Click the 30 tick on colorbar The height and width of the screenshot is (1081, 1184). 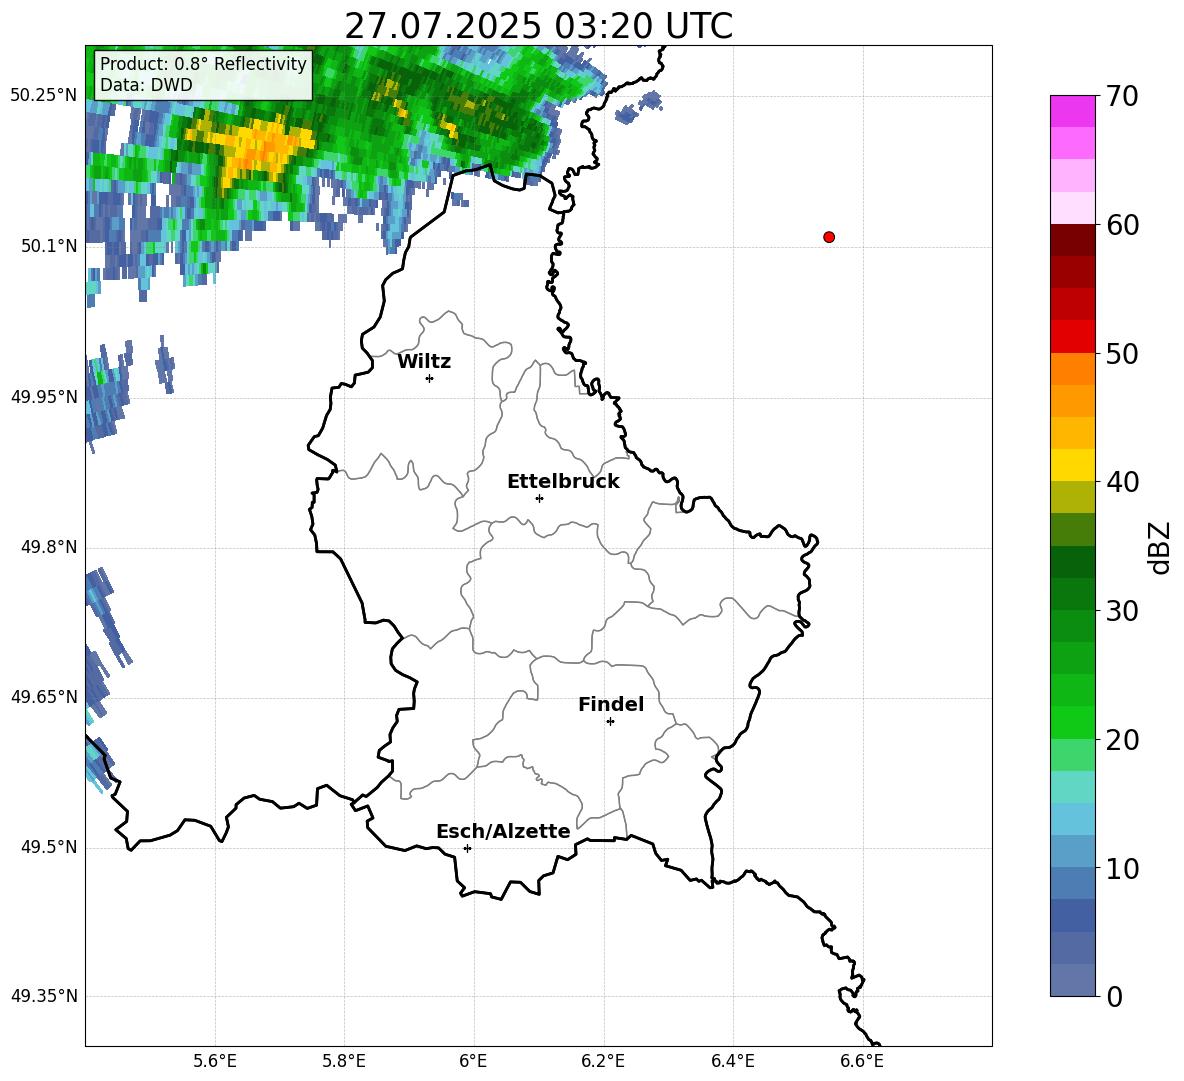[1122, 611]
